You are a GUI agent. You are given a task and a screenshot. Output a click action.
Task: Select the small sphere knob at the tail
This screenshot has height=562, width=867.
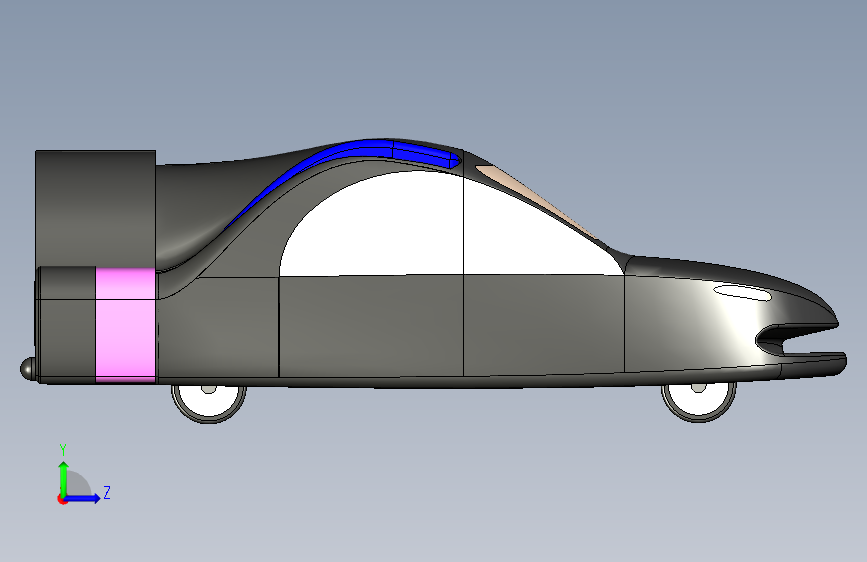click(x=28, y=368)
